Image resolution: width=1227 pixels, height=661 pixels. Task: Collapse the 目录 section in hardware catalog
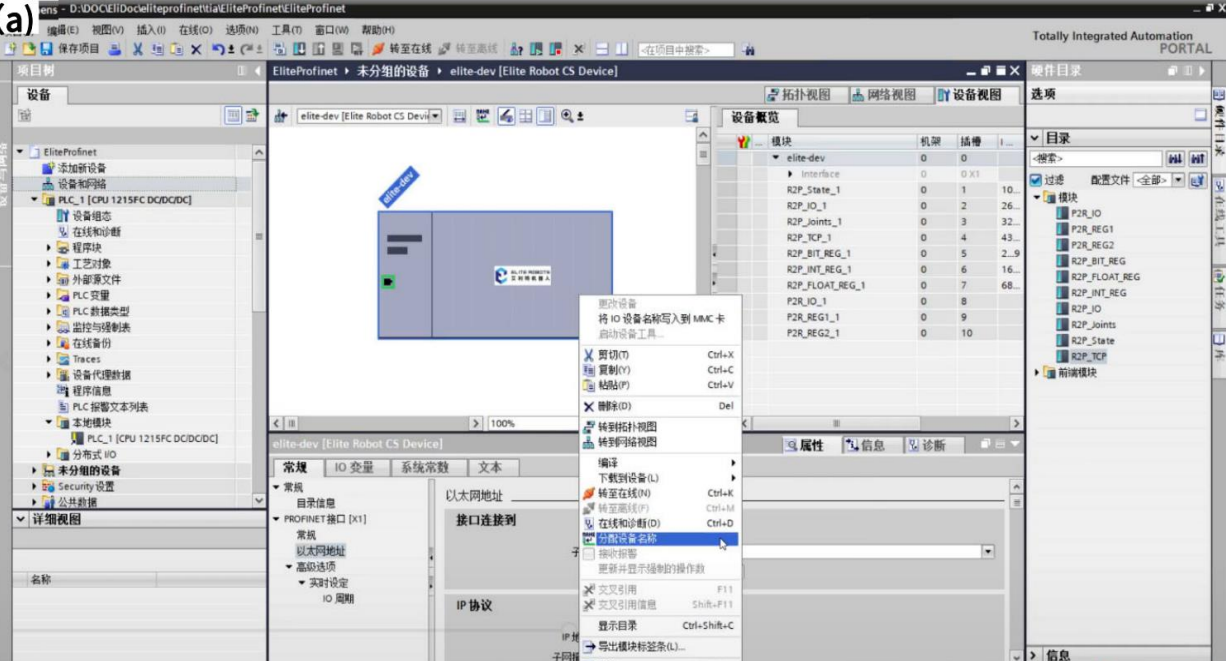(1035, 138)
